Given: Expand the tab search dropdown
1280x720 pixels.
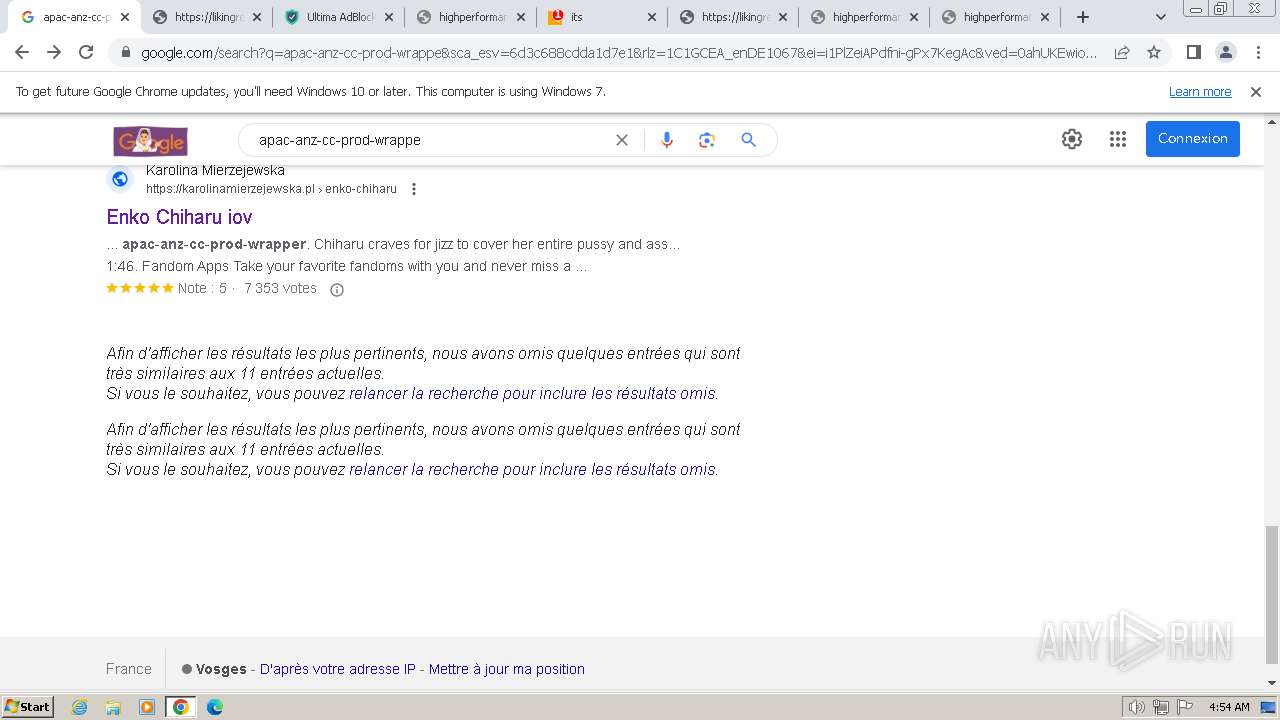Looking at the screenshot, I should [x=1160, y=17].
